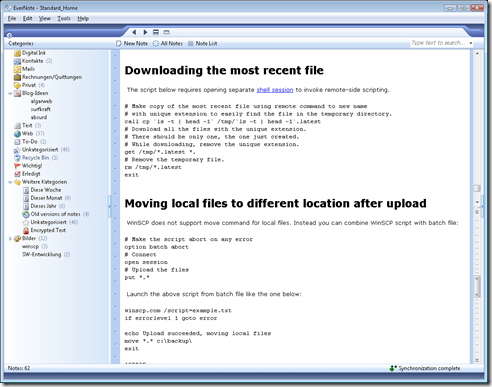The height and width of the screenshot is (387, 492).
Task: Select the SW-Entwicklung category
Action: [42, 255]
